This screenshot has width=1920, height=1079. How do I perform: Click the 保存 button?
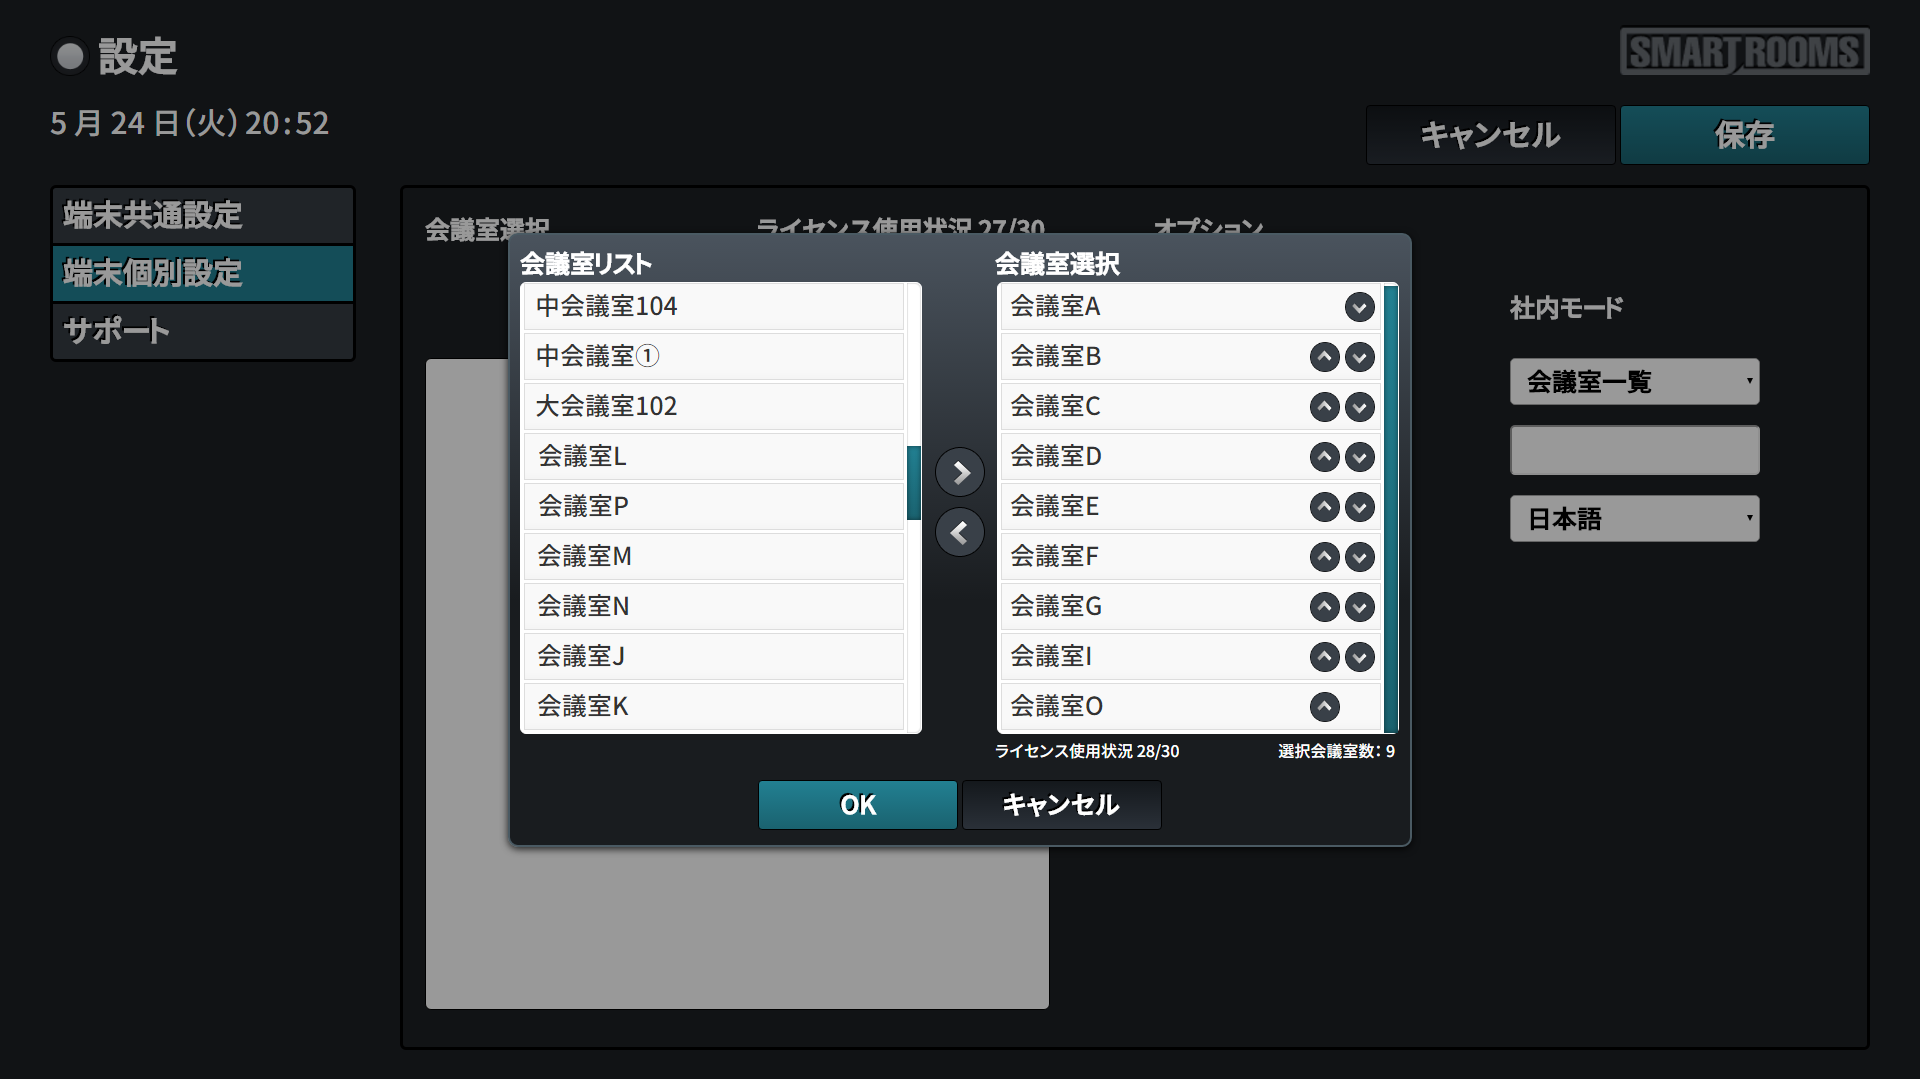[1744, 135]
